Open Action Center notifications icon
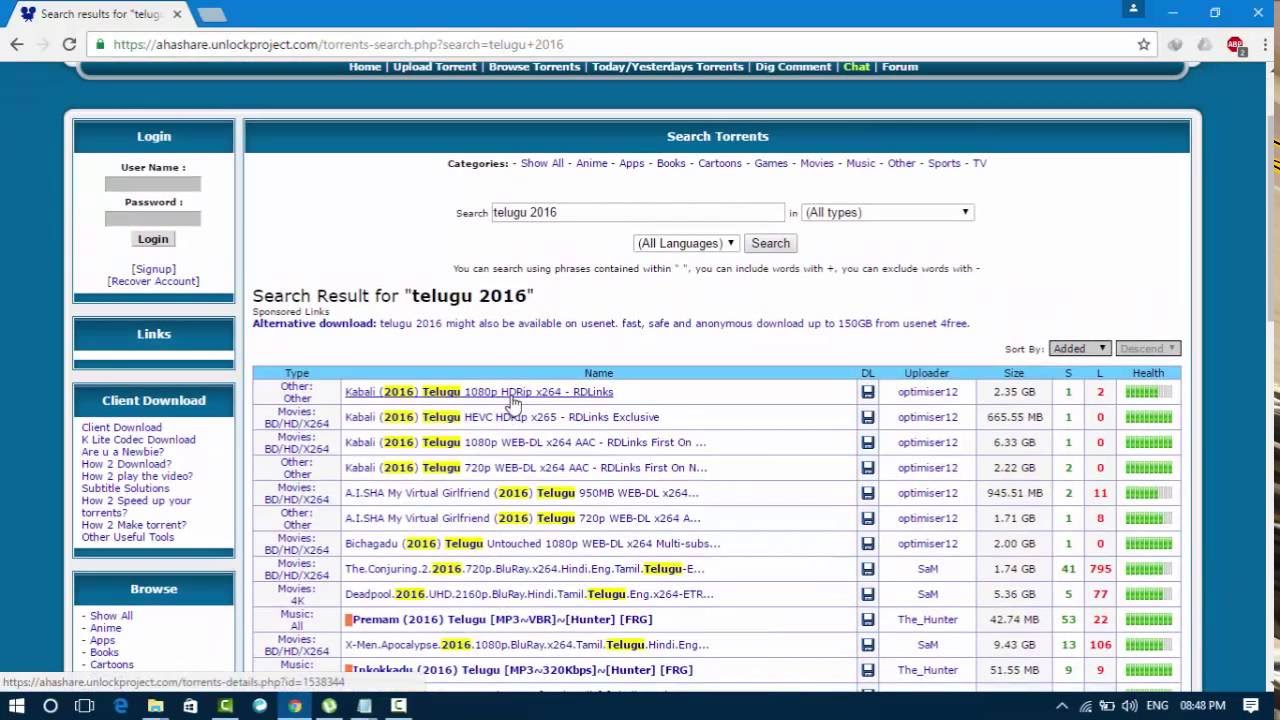 click(1251, 705)
